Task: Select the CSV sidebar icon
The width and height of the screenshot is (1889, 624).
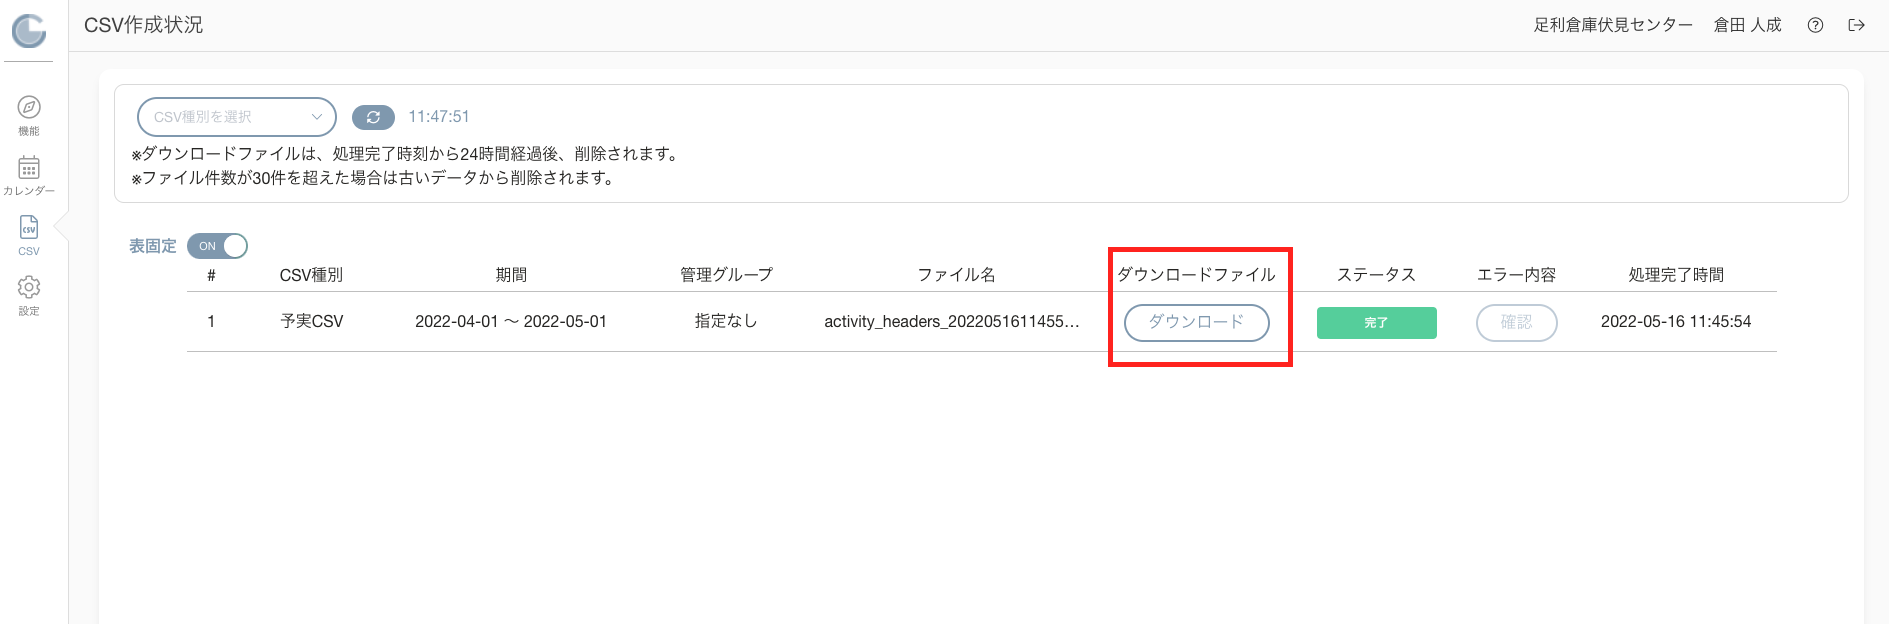Action: pyautogui.click(x=29, y=227)
